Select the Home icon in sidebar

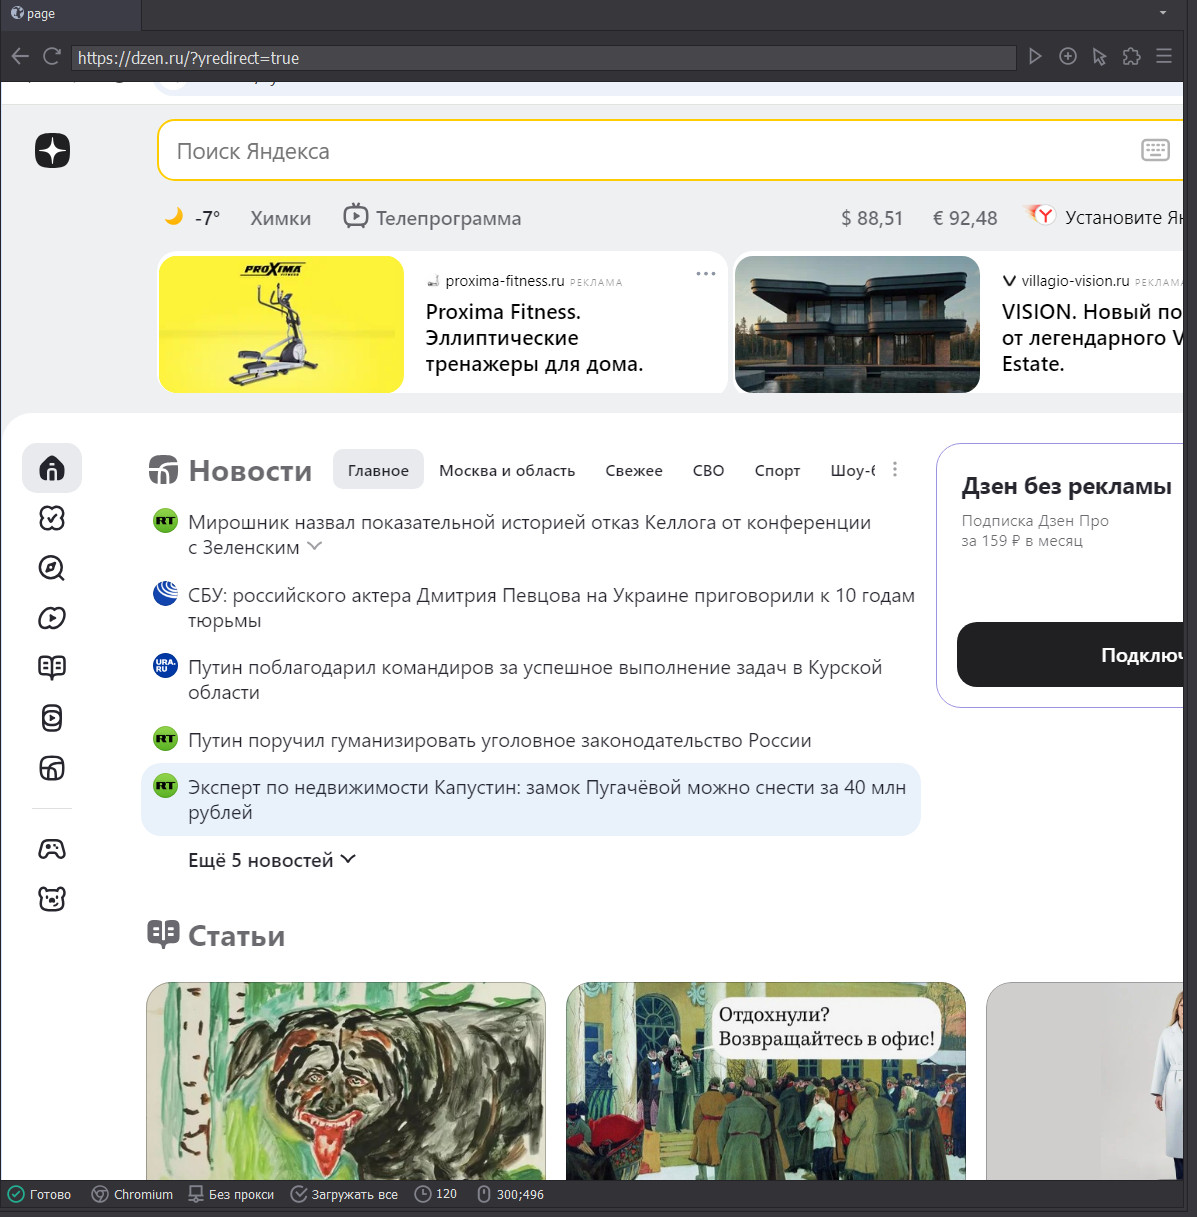pyautogui.click(x=52, y=468)
